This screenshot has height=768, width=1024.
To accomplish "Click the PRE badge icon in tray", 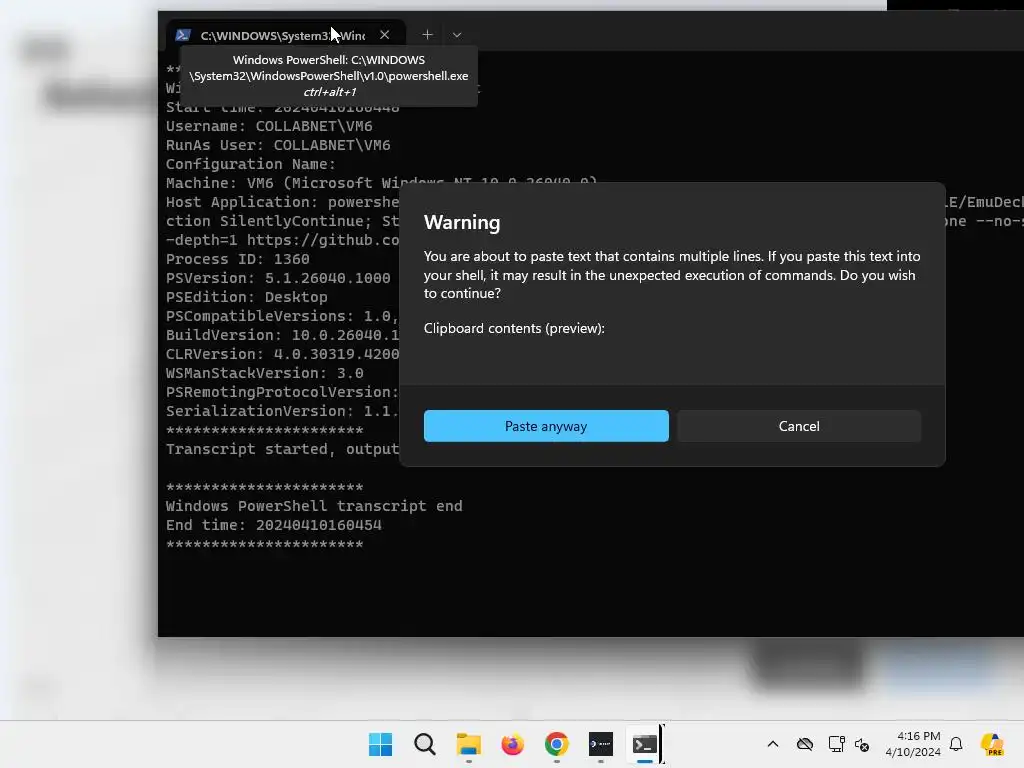I will click(993, 744).
